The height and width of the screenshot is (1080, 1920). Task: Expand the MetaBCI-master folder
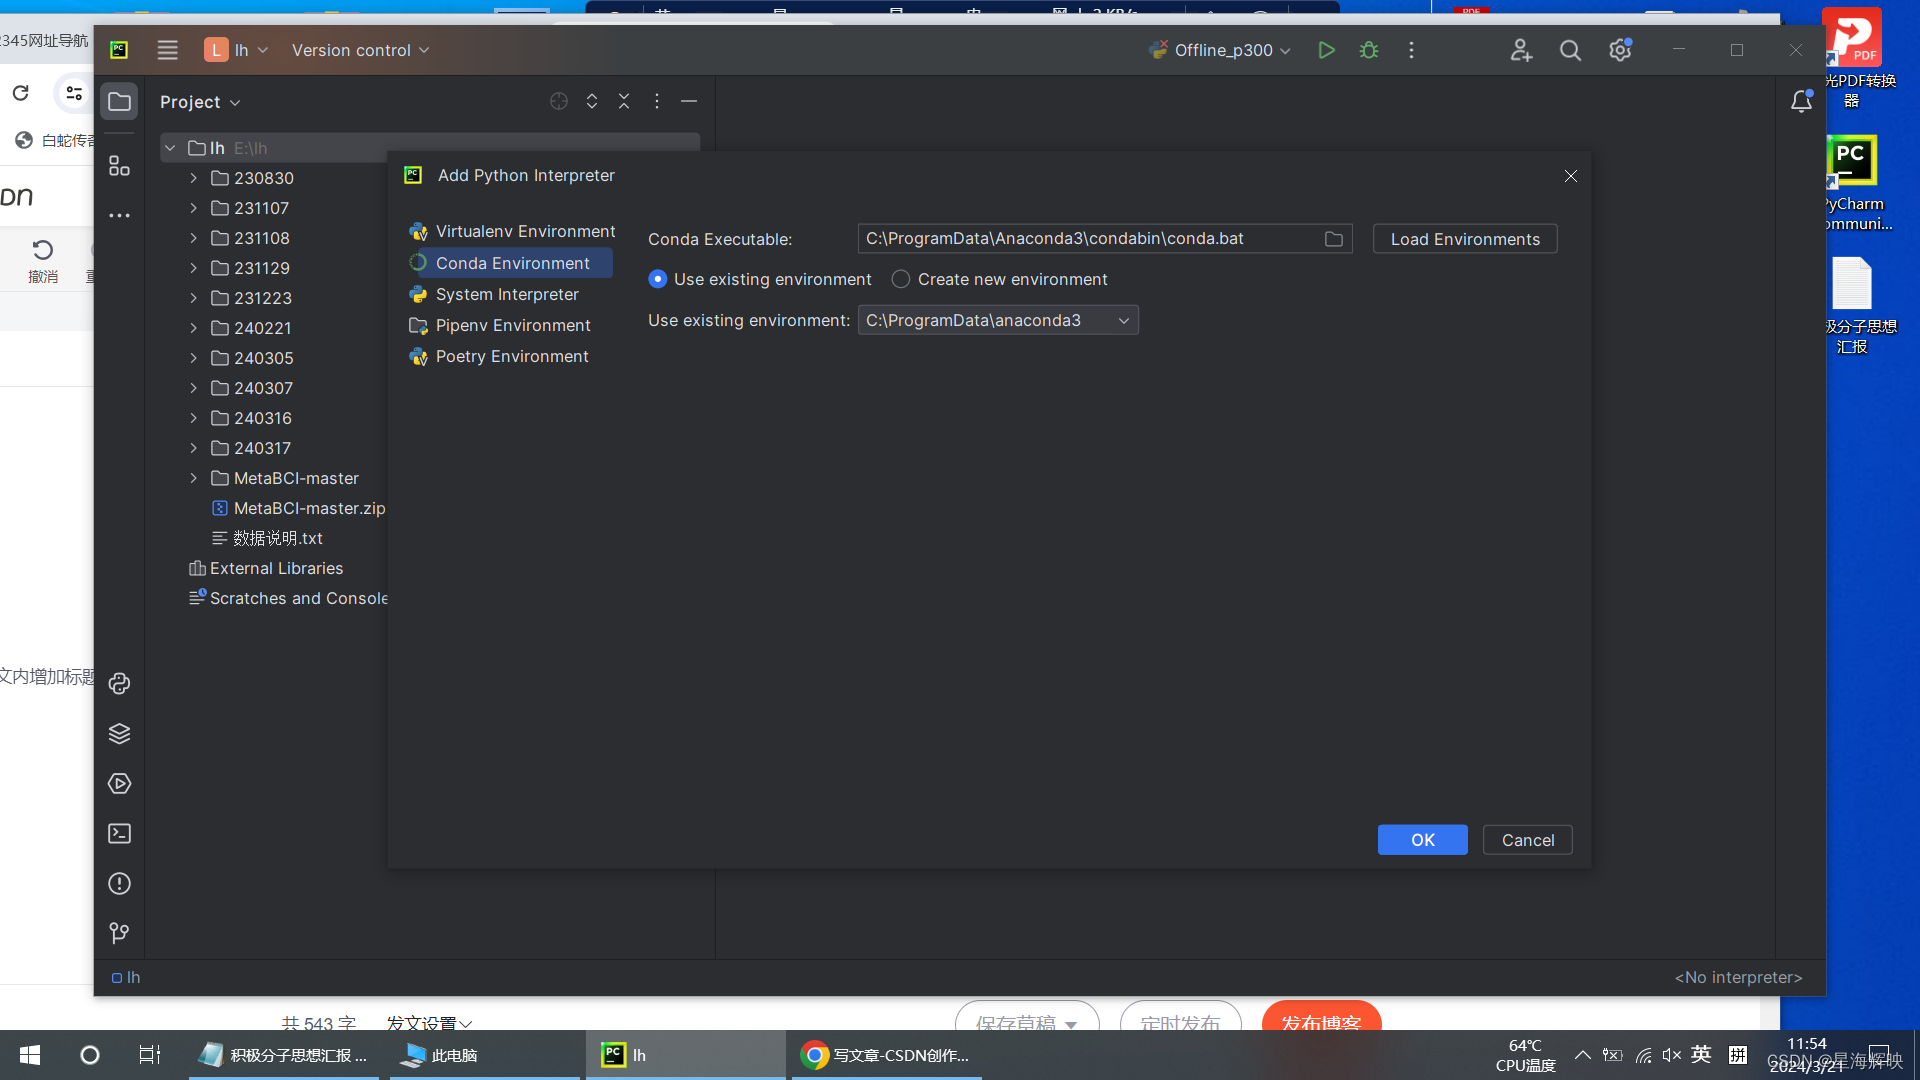[194, 478]
